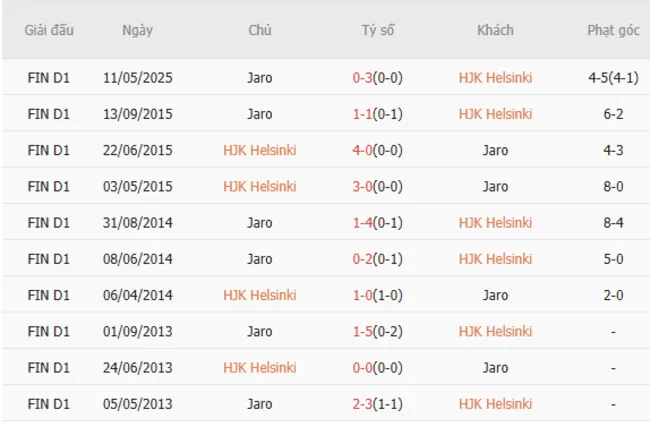Click HJK Helsinki home team on 22/06/2015

(x=259, y=150)
